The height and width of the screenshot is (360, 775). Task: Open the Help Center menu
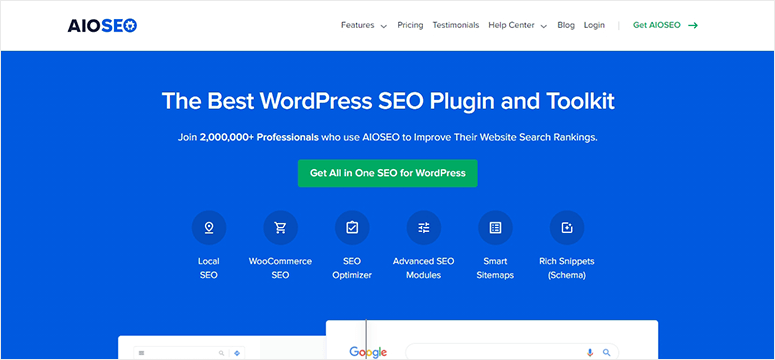click(x=512, y=25)
